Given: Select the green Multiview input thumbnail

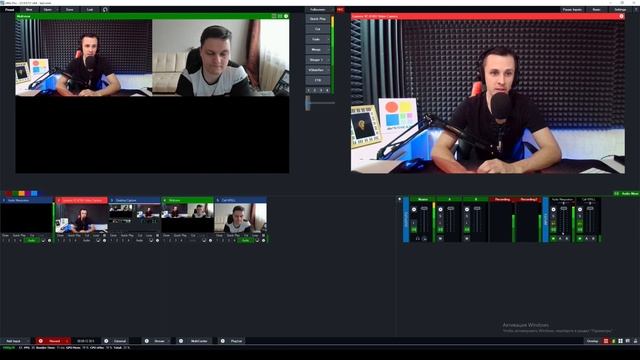Looking at the screenshot, I should click(x=187, y=218).
